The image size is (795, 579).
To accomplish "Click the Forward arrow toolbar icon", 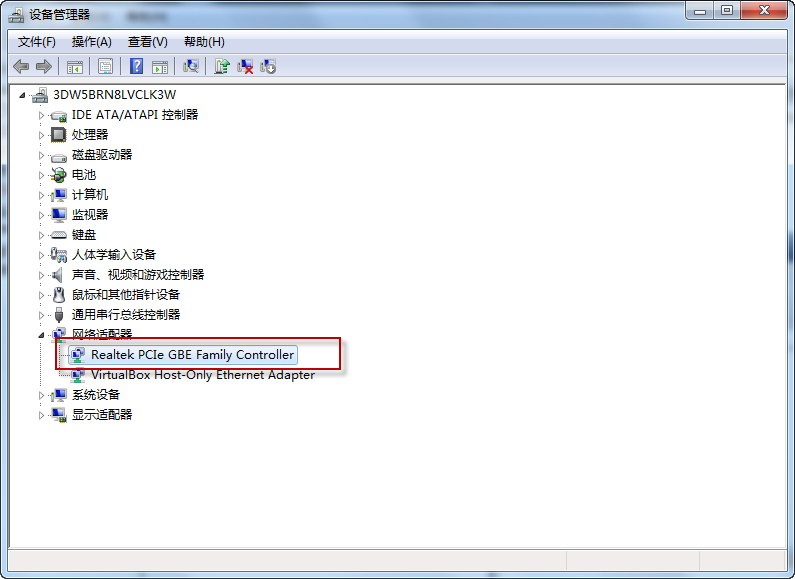I will [44, 66].
